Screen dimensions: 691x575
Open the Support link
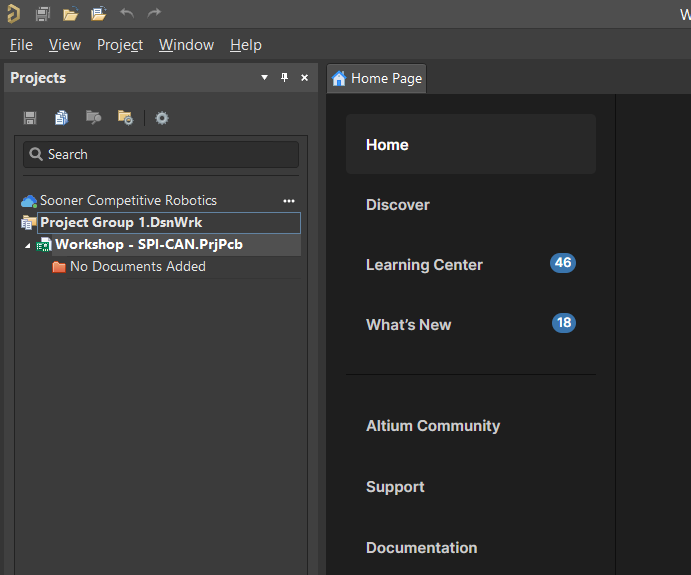click(395, 487)
